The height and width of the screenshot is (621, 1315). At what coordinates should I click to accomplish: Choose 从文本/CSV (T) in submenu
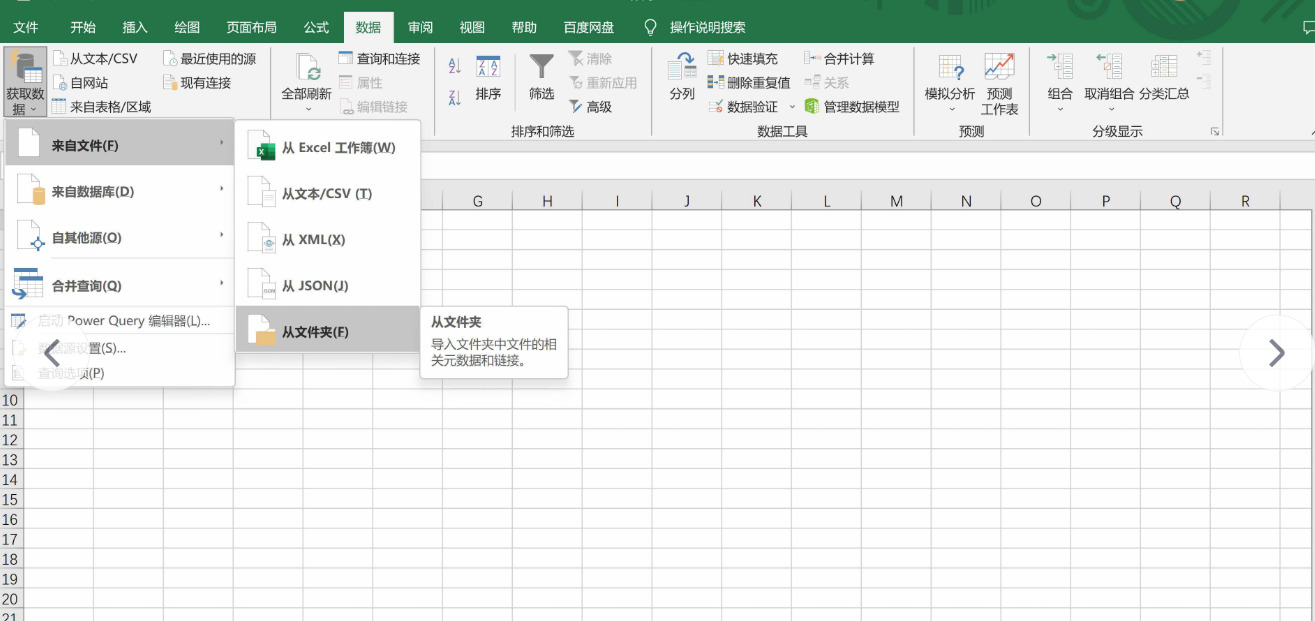coord(328,194)
